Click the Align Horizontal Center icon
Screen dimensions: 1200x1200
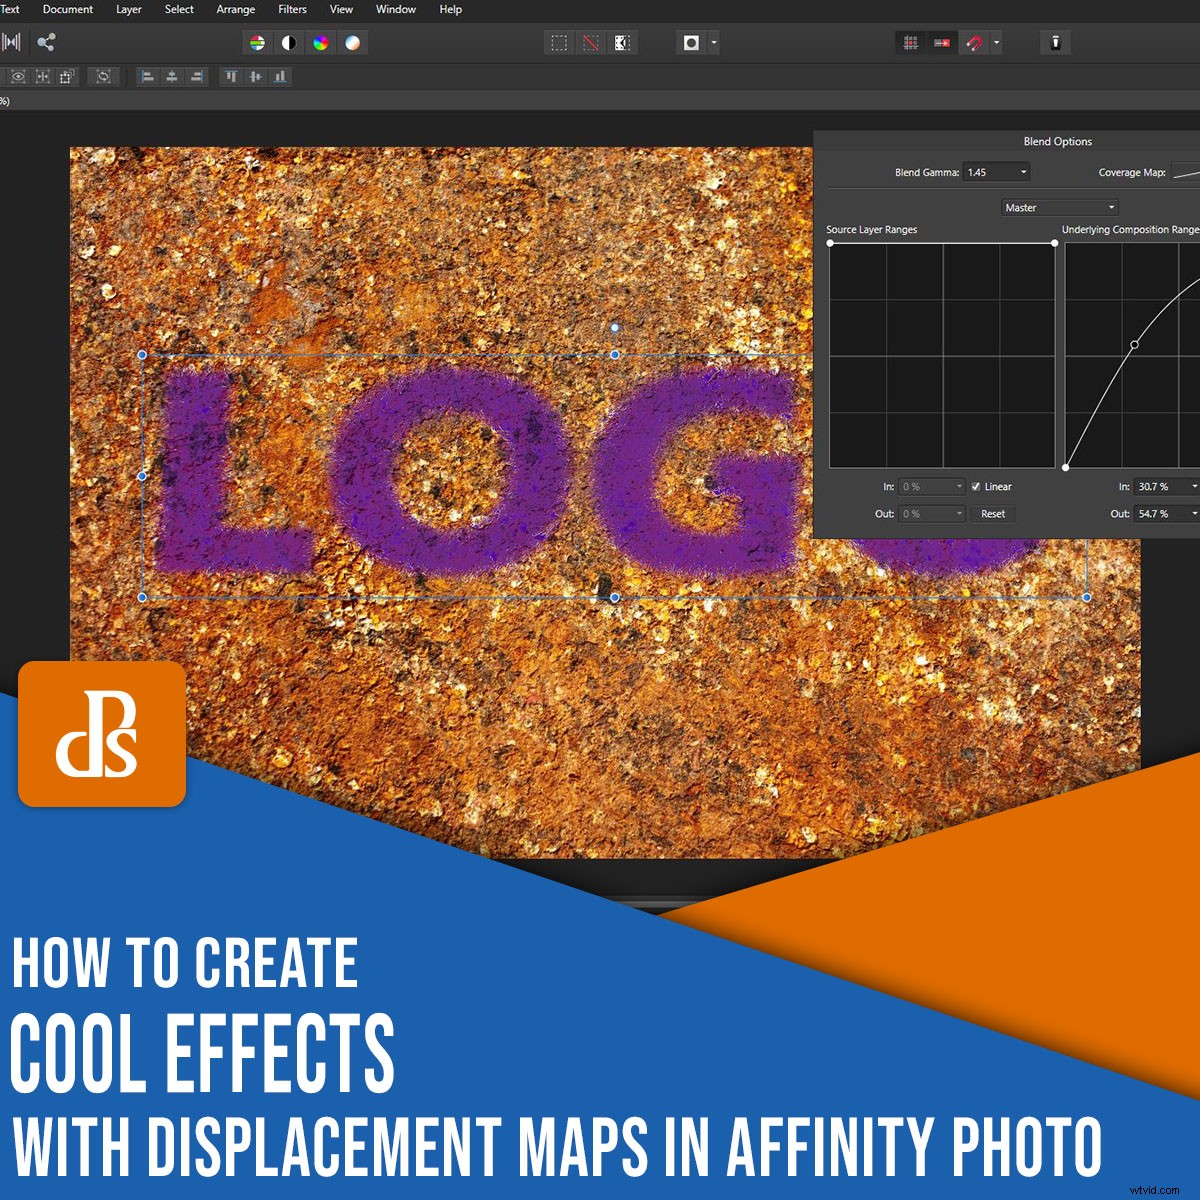[171, 77]
